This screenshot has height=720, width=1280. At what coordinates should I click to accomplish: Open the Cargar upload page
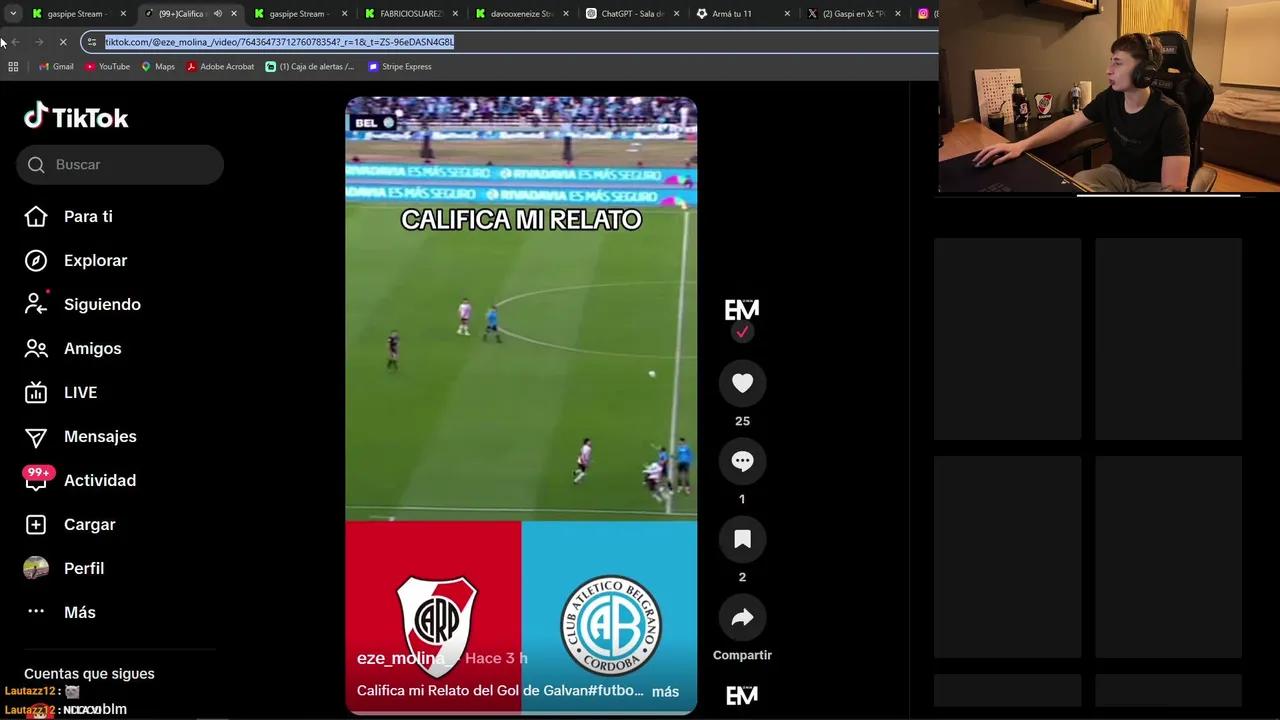tap(90, 524)
